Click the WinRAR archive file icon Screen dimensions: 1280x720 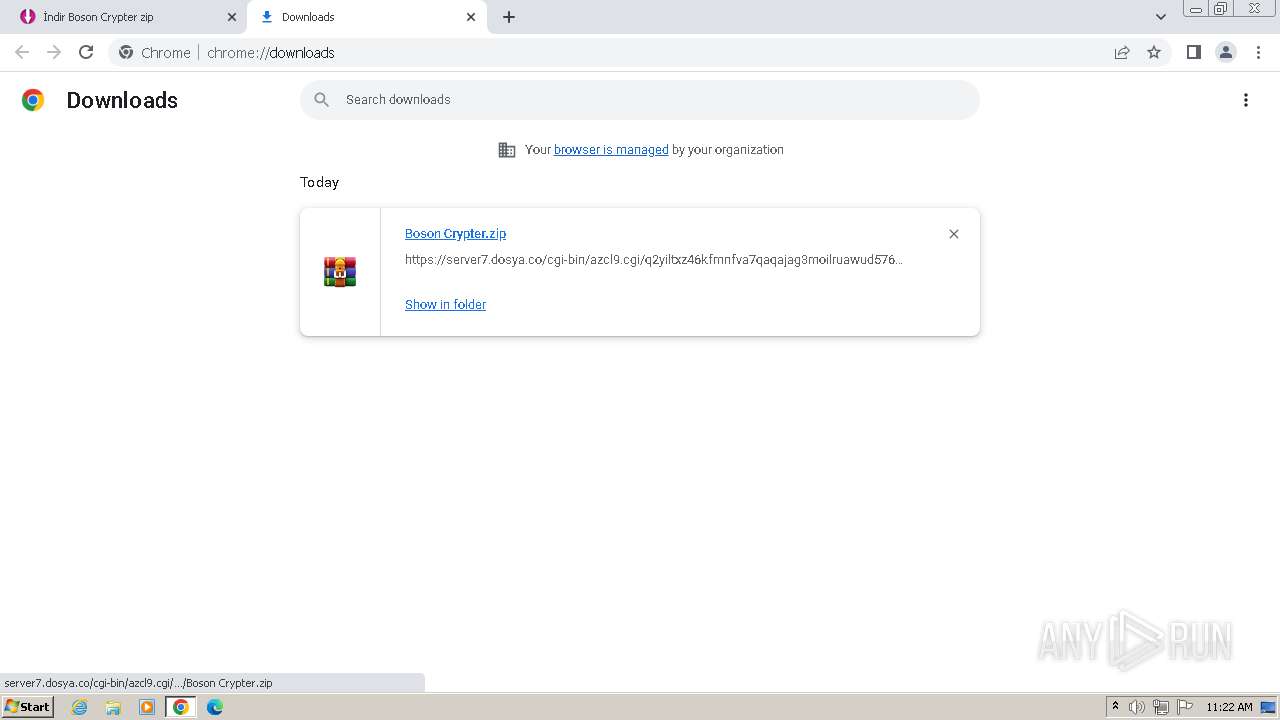(340, 272)
